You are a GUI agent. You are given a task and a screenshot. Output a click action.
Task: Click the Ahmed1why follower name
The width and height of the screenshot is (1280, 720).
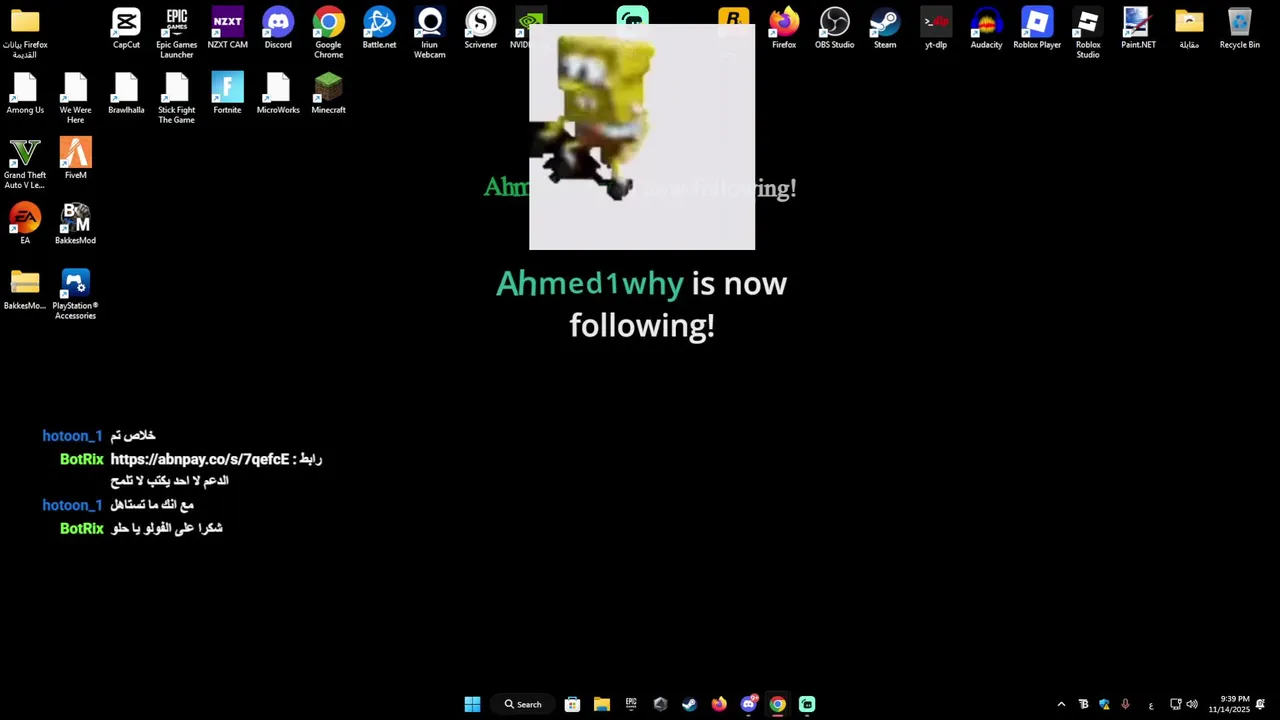[x=590, y=284]
